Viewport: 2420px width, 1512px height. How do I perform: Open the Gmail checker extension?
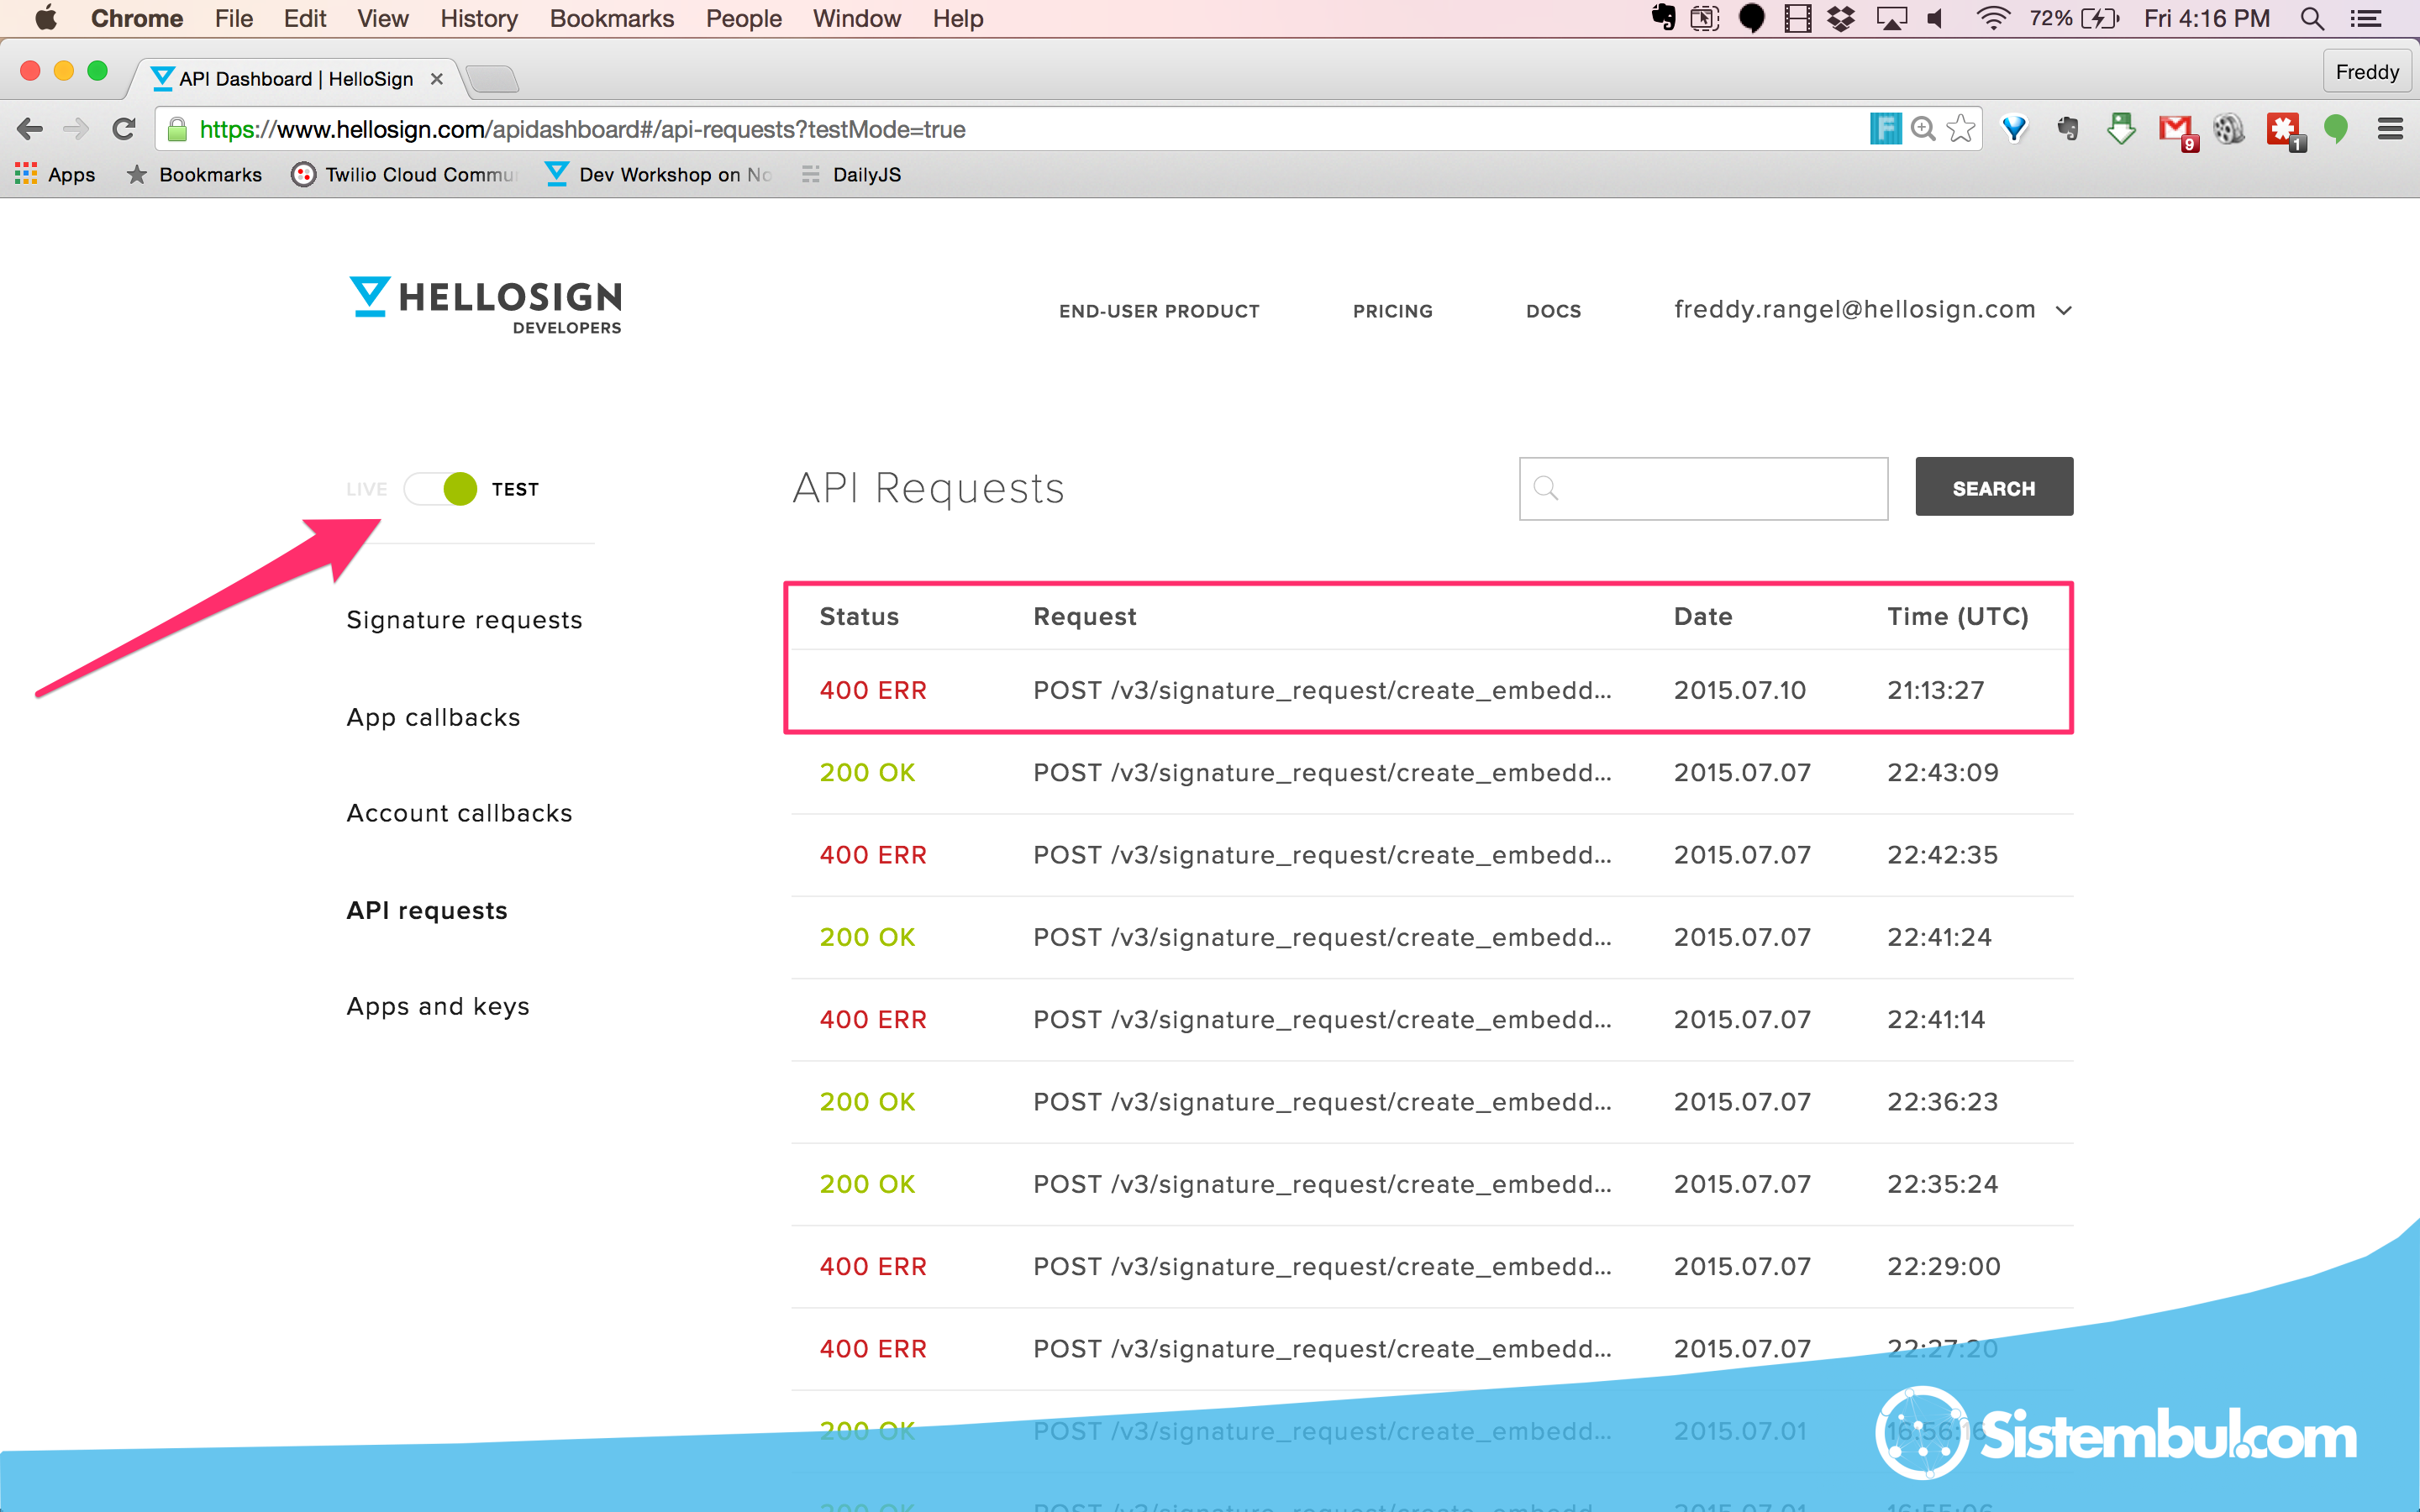(2176, 130)
